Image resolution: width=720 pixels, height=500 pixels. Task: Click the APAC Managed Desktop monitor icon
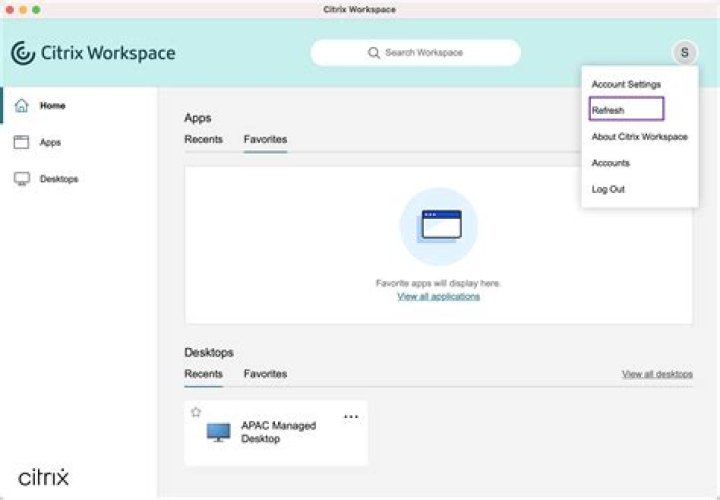point(219,432)
